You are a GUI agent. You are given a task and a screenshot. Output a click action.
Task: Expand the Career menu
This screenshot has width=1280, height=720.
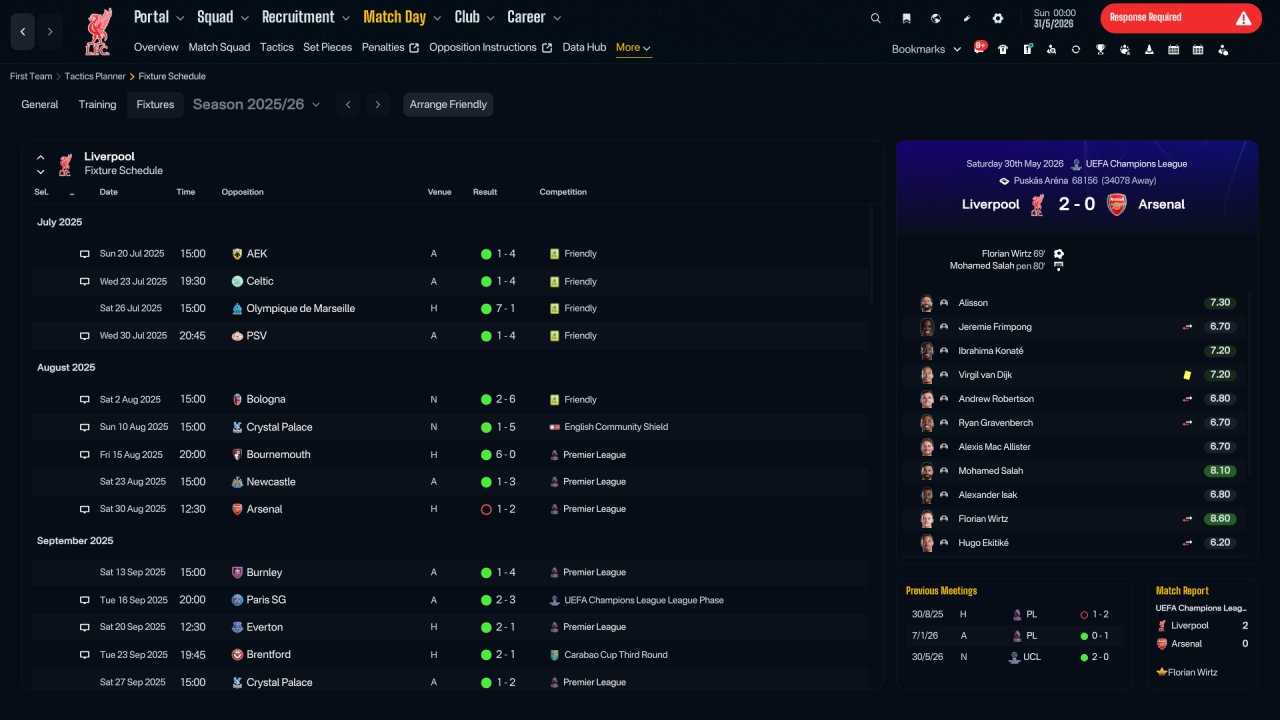534,17
